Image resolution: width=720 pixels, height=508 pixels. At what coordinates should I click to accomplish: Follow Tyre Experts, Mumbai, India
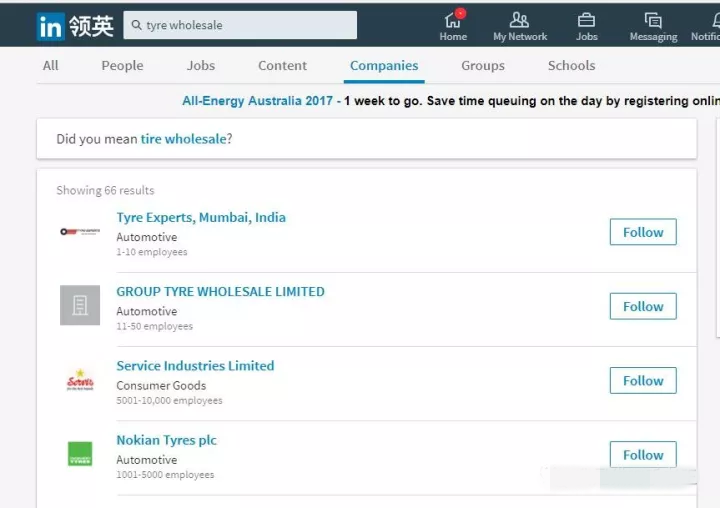click(643, 232)
